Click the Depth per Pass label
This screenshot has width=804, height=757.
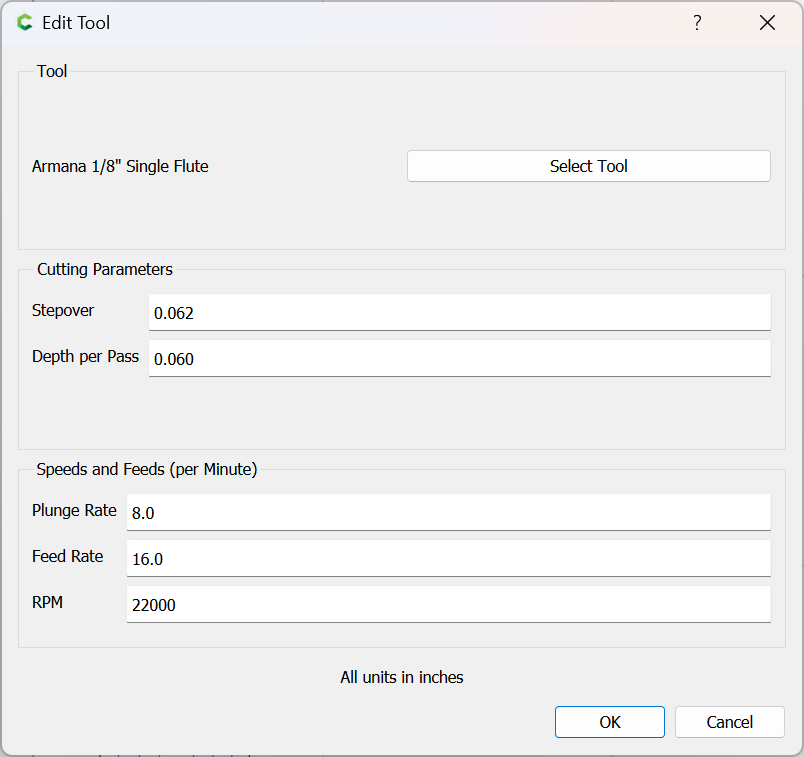coord(85,356)
